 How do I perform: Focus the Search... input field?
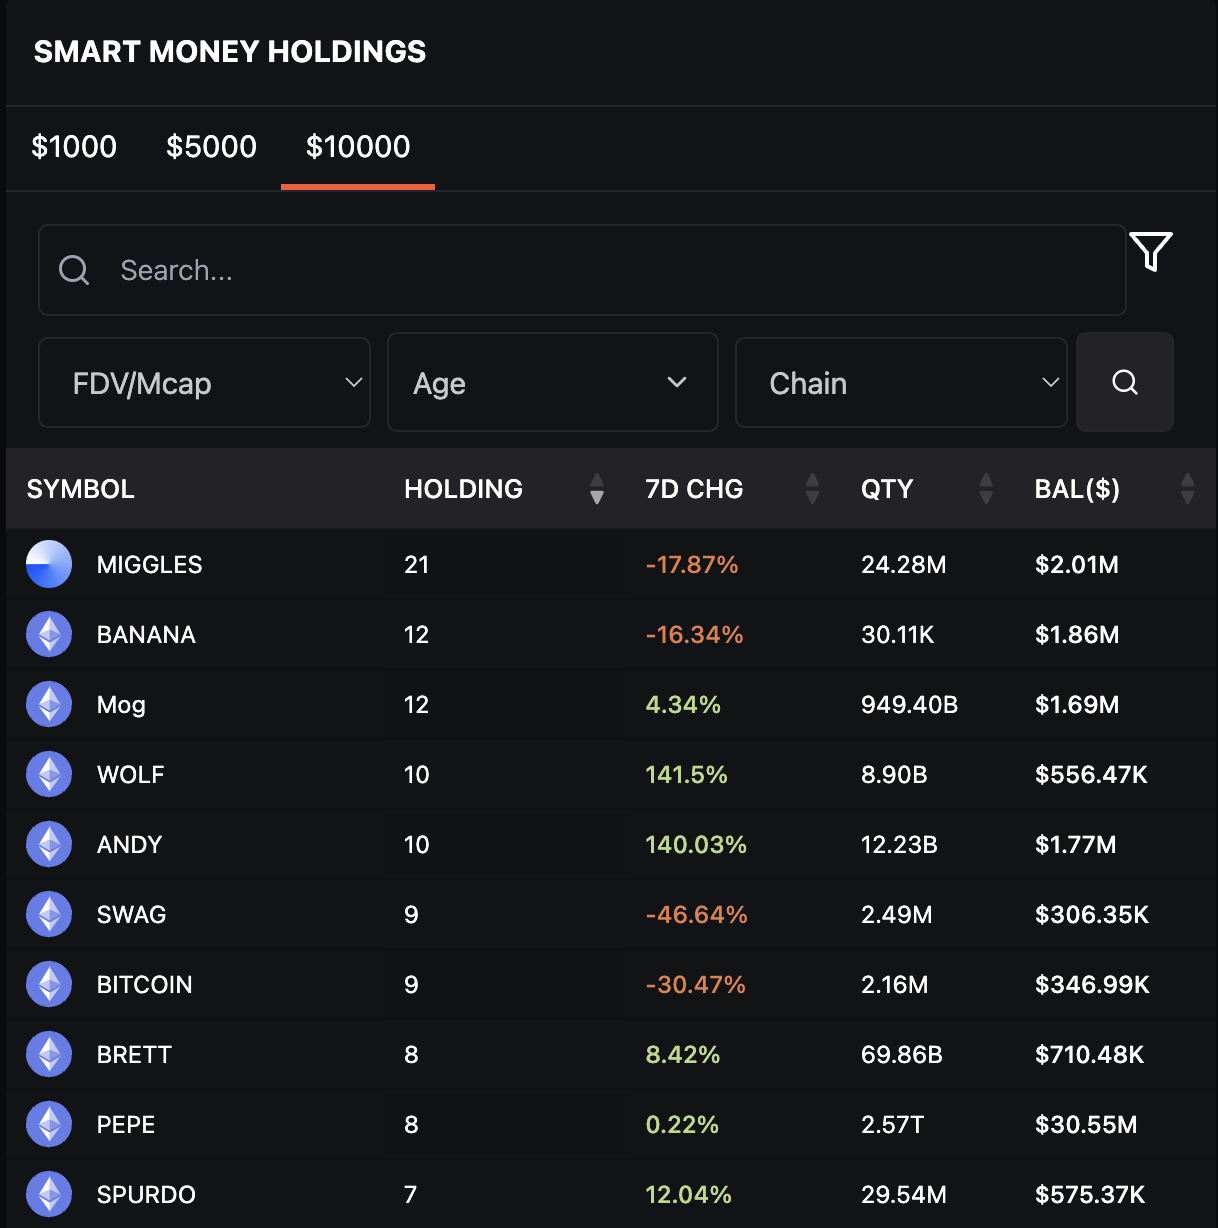coord(582,270)
